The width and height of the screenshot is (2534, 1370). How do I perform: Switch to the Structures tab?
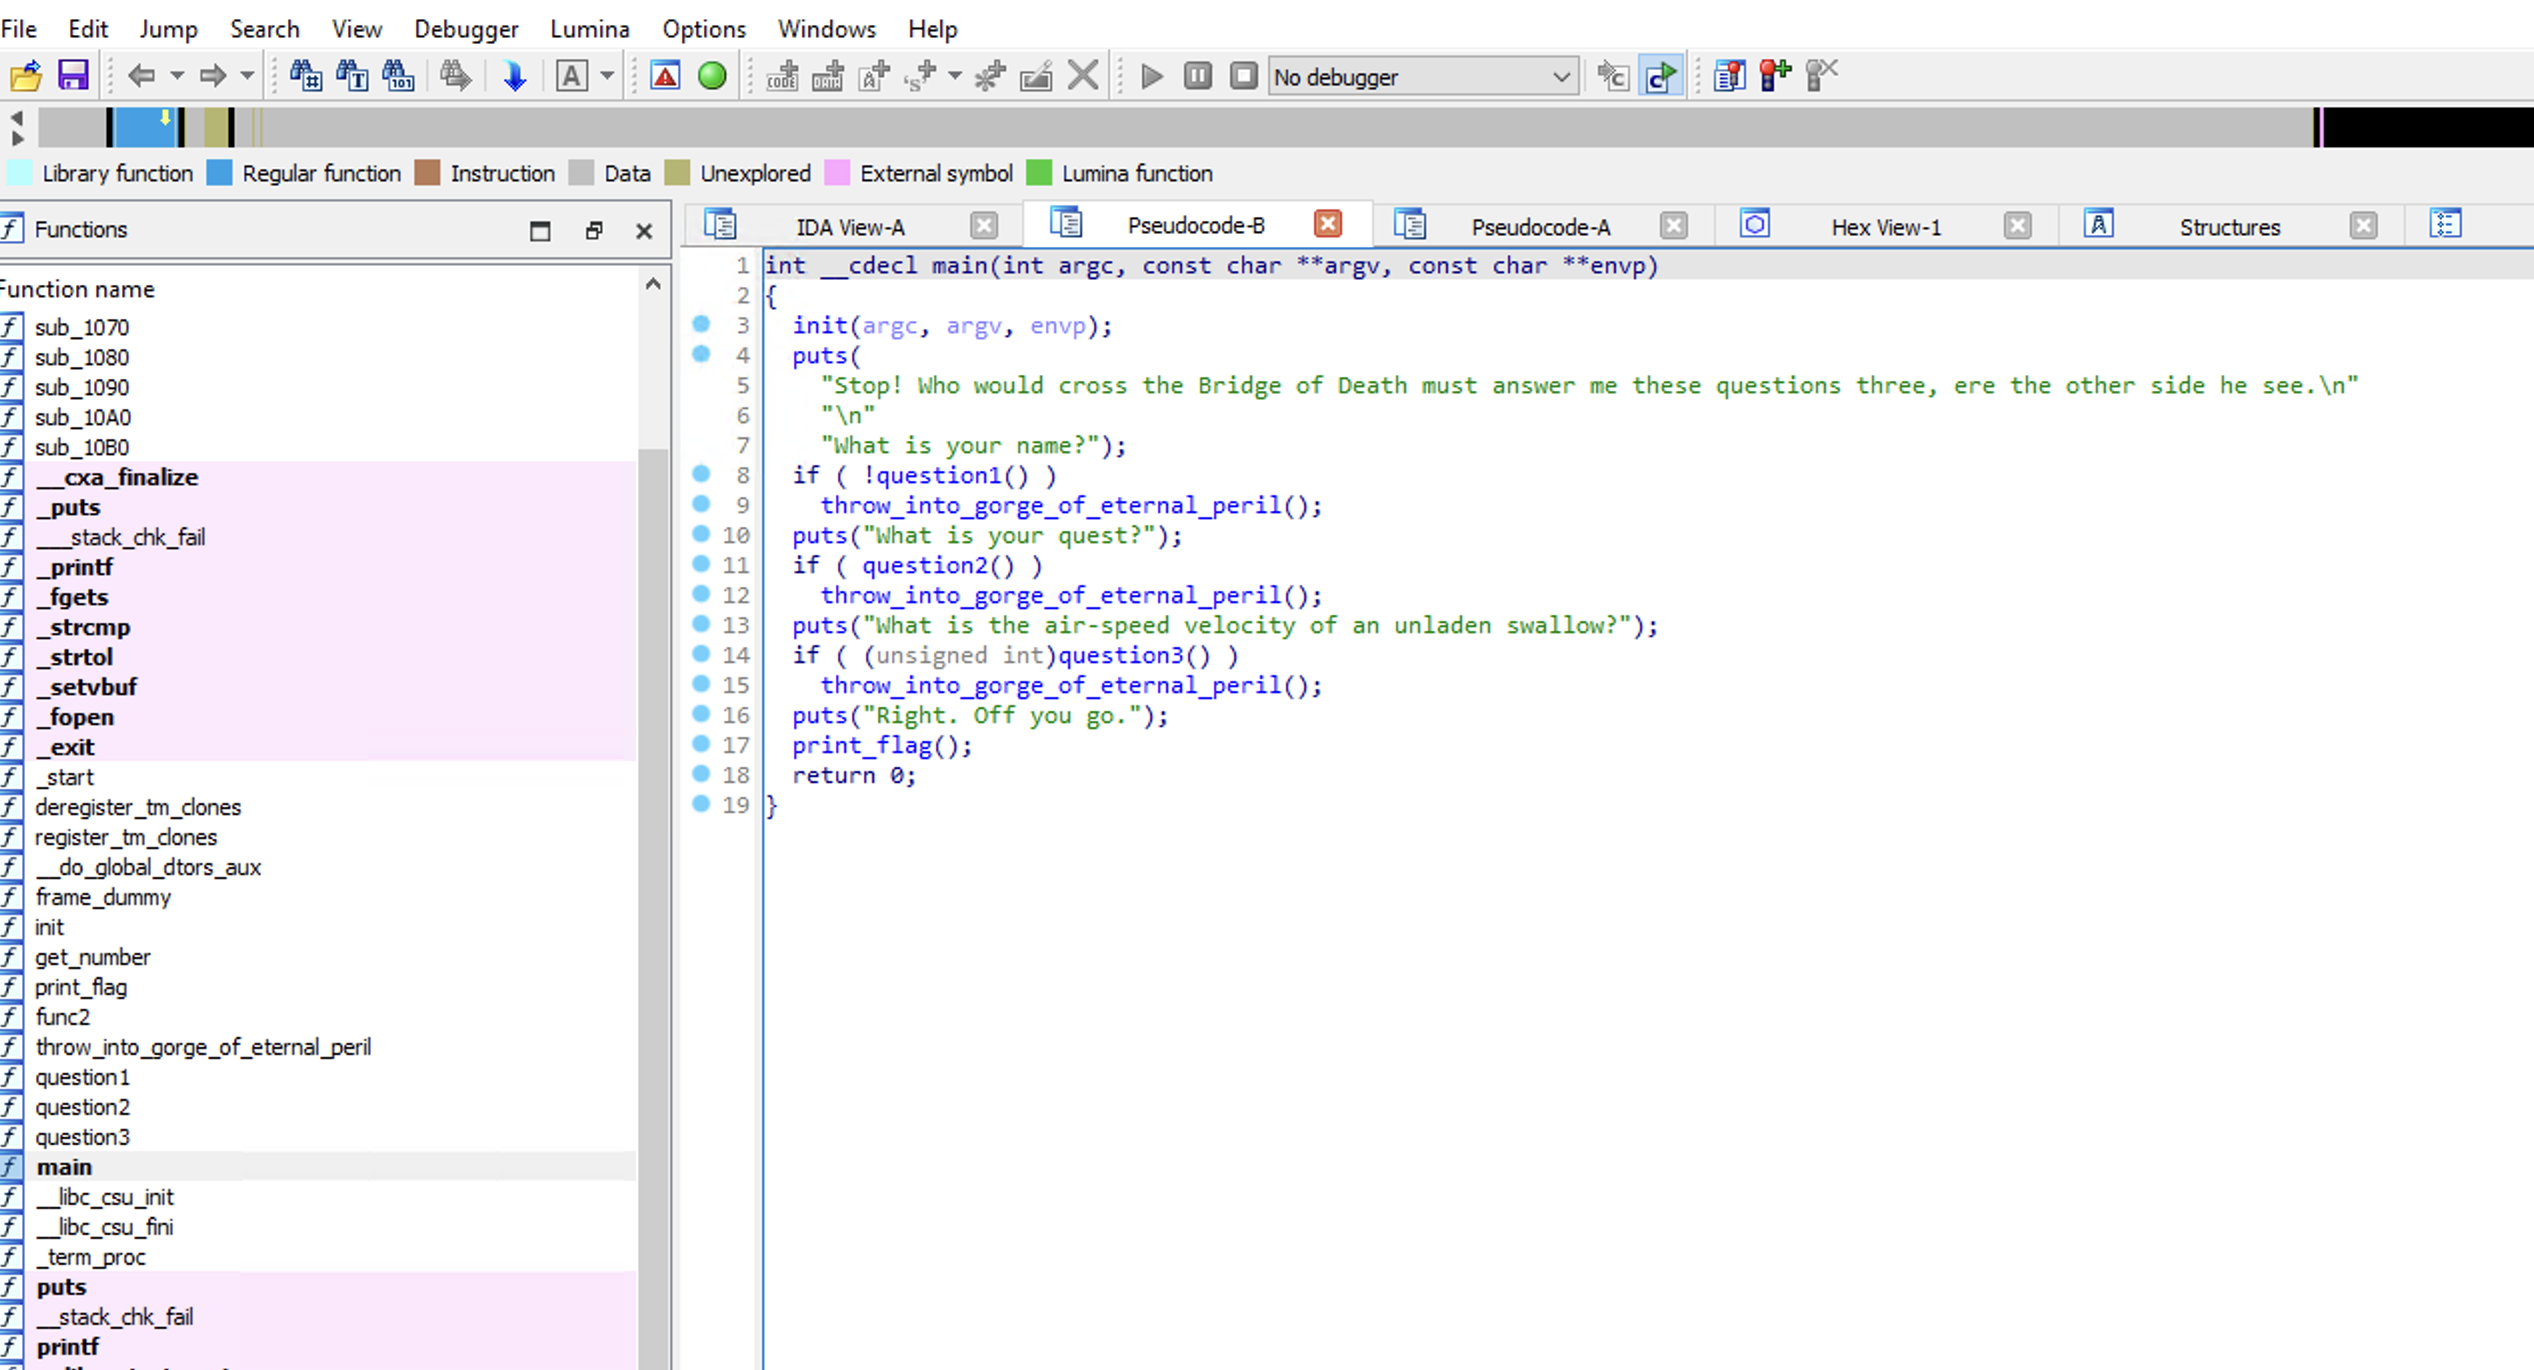(2230, 227)
